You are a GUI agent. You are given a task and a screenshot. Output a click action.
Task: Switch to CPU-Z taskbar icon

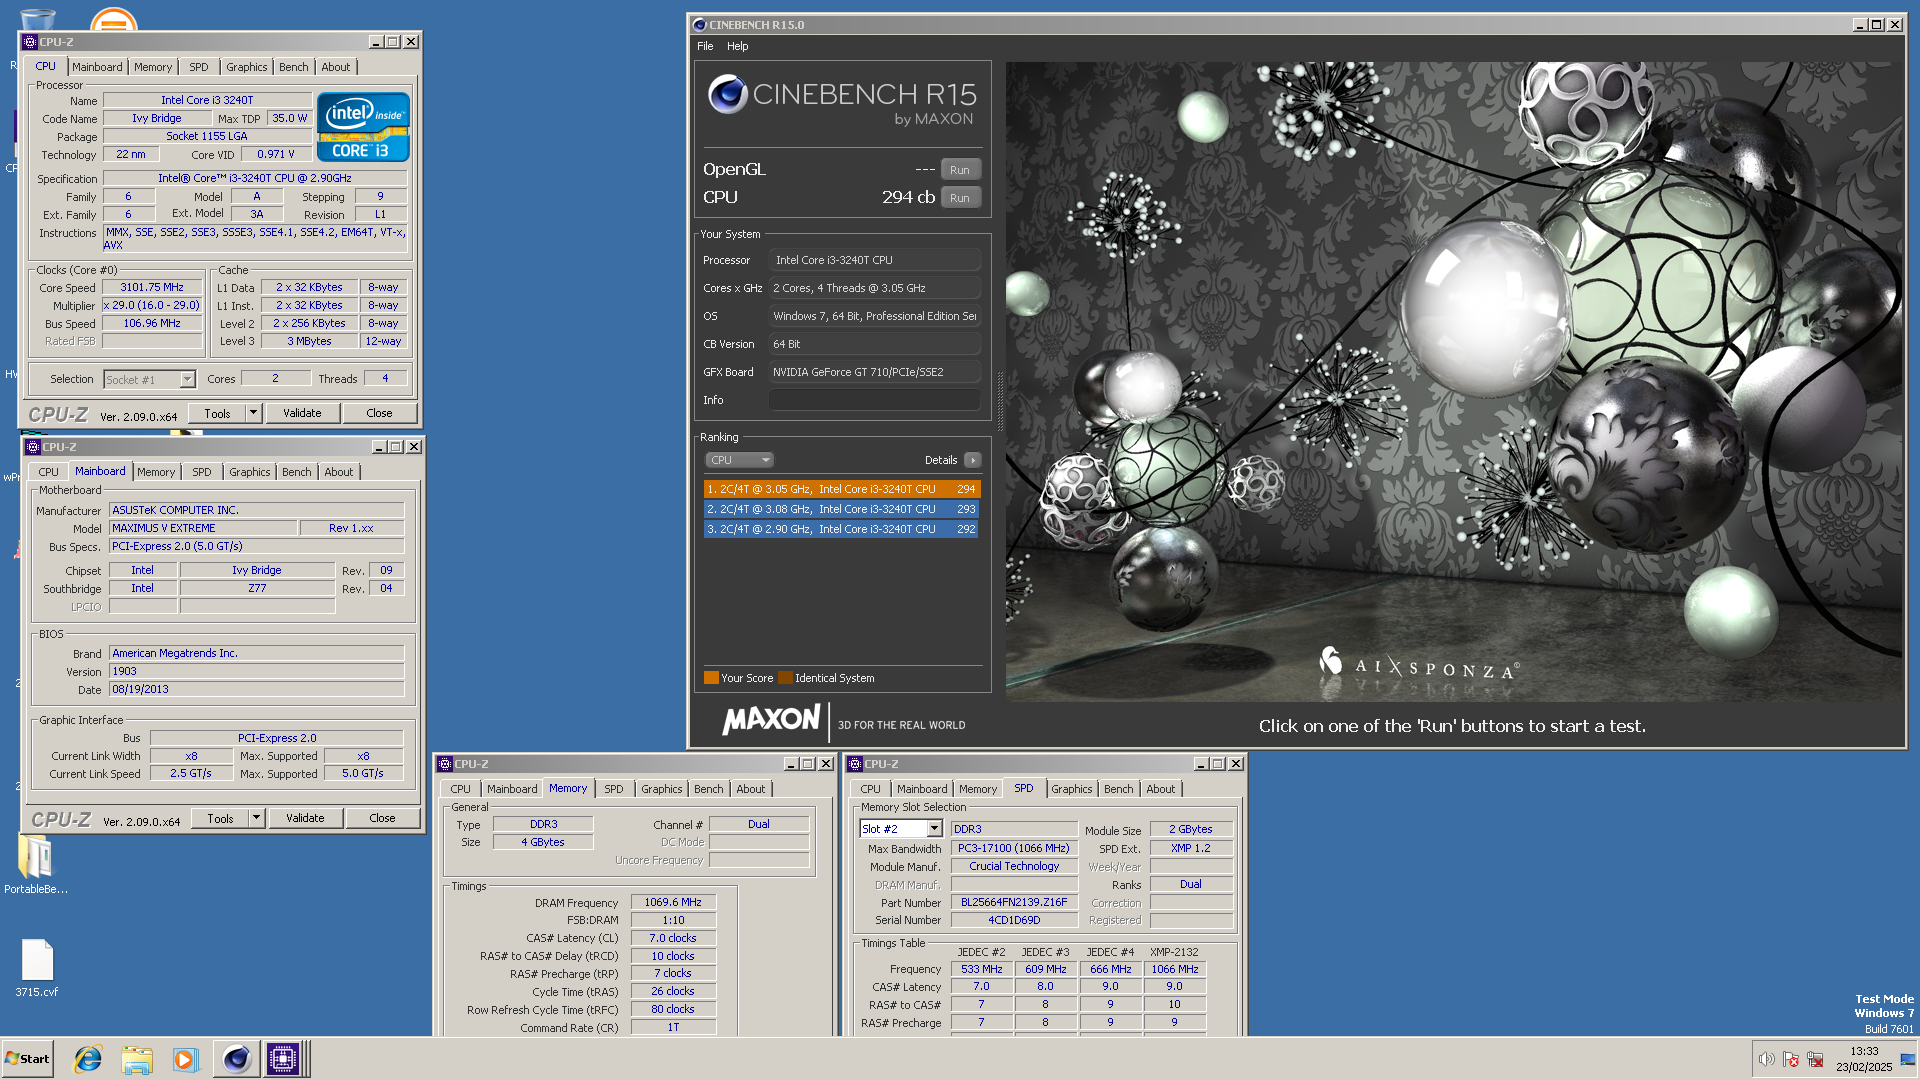(283, 1059)
